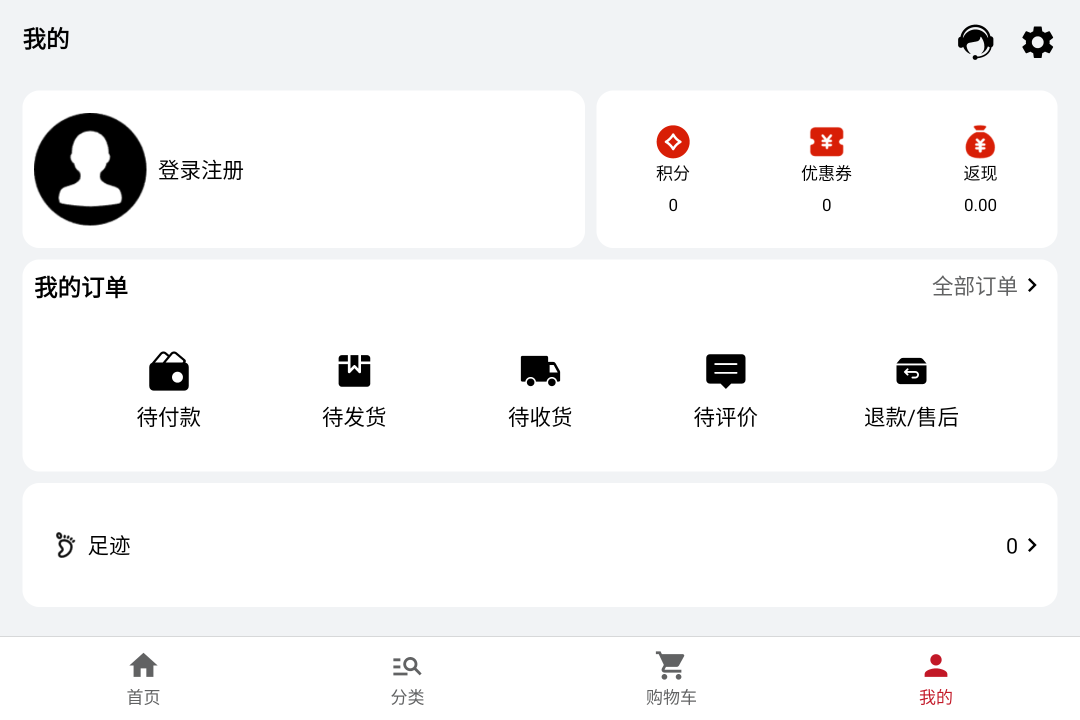
Task: Tap the 积分 points icon
Action: click(x=673, y=142)
